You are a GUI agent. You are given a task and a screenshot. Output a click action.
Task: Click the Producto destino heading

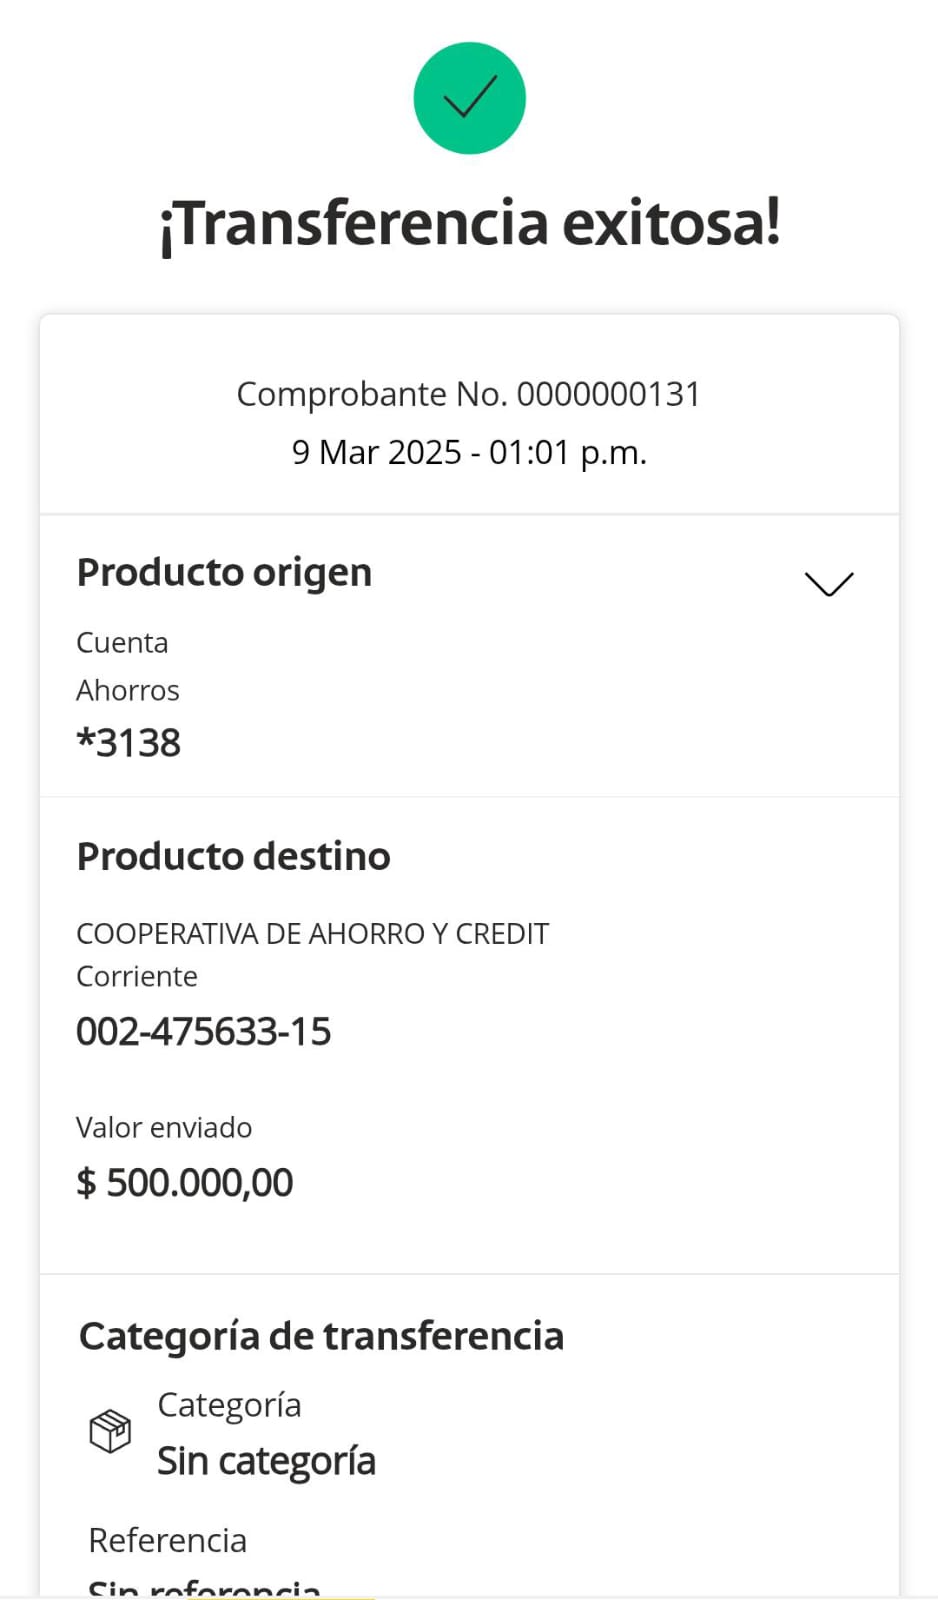[233, 856]
